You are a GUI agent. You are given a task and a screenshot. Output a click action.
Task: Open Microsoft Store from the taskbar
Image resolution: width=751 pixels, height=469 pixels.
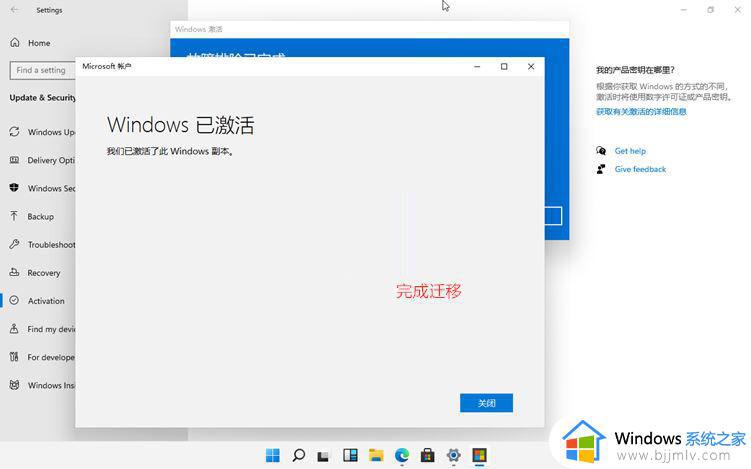428,455
